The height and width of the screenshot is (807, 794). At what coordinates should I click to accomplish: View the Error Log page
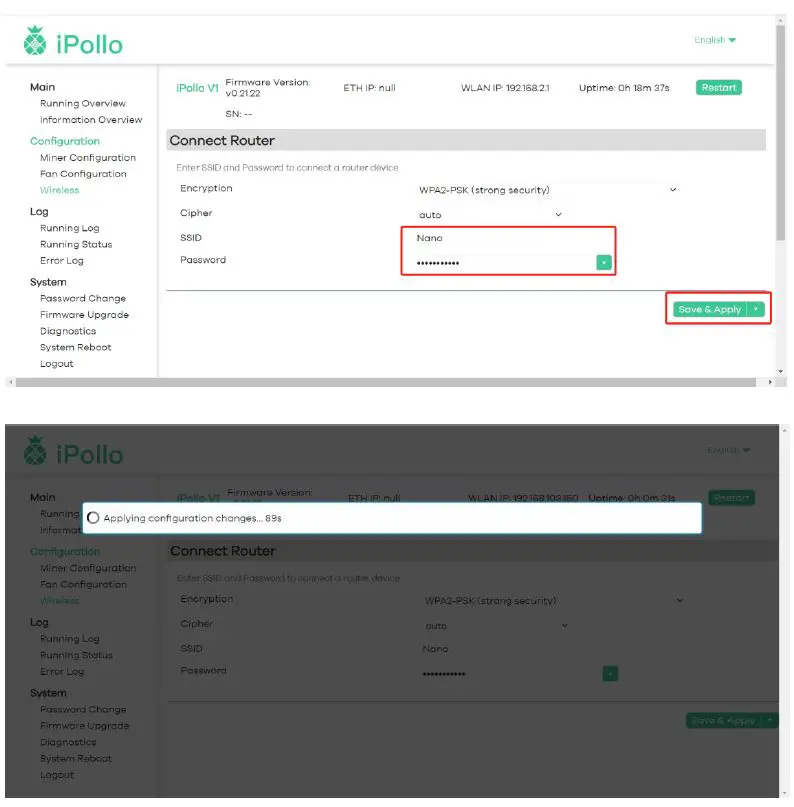point(62,261)
